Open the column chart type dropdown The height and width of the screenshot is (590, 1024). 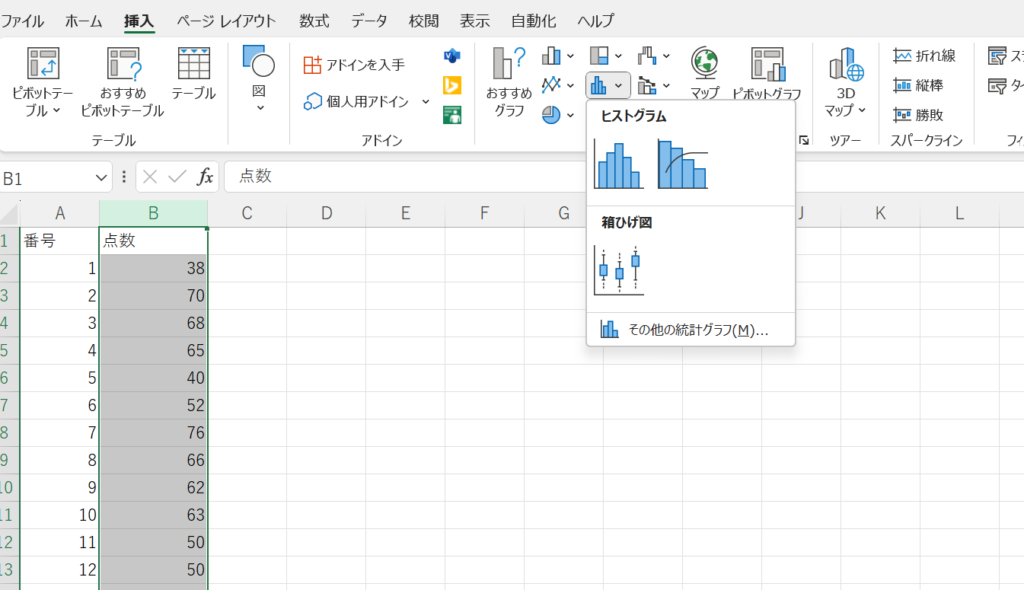pyautogui.click(x=558, y=56)
